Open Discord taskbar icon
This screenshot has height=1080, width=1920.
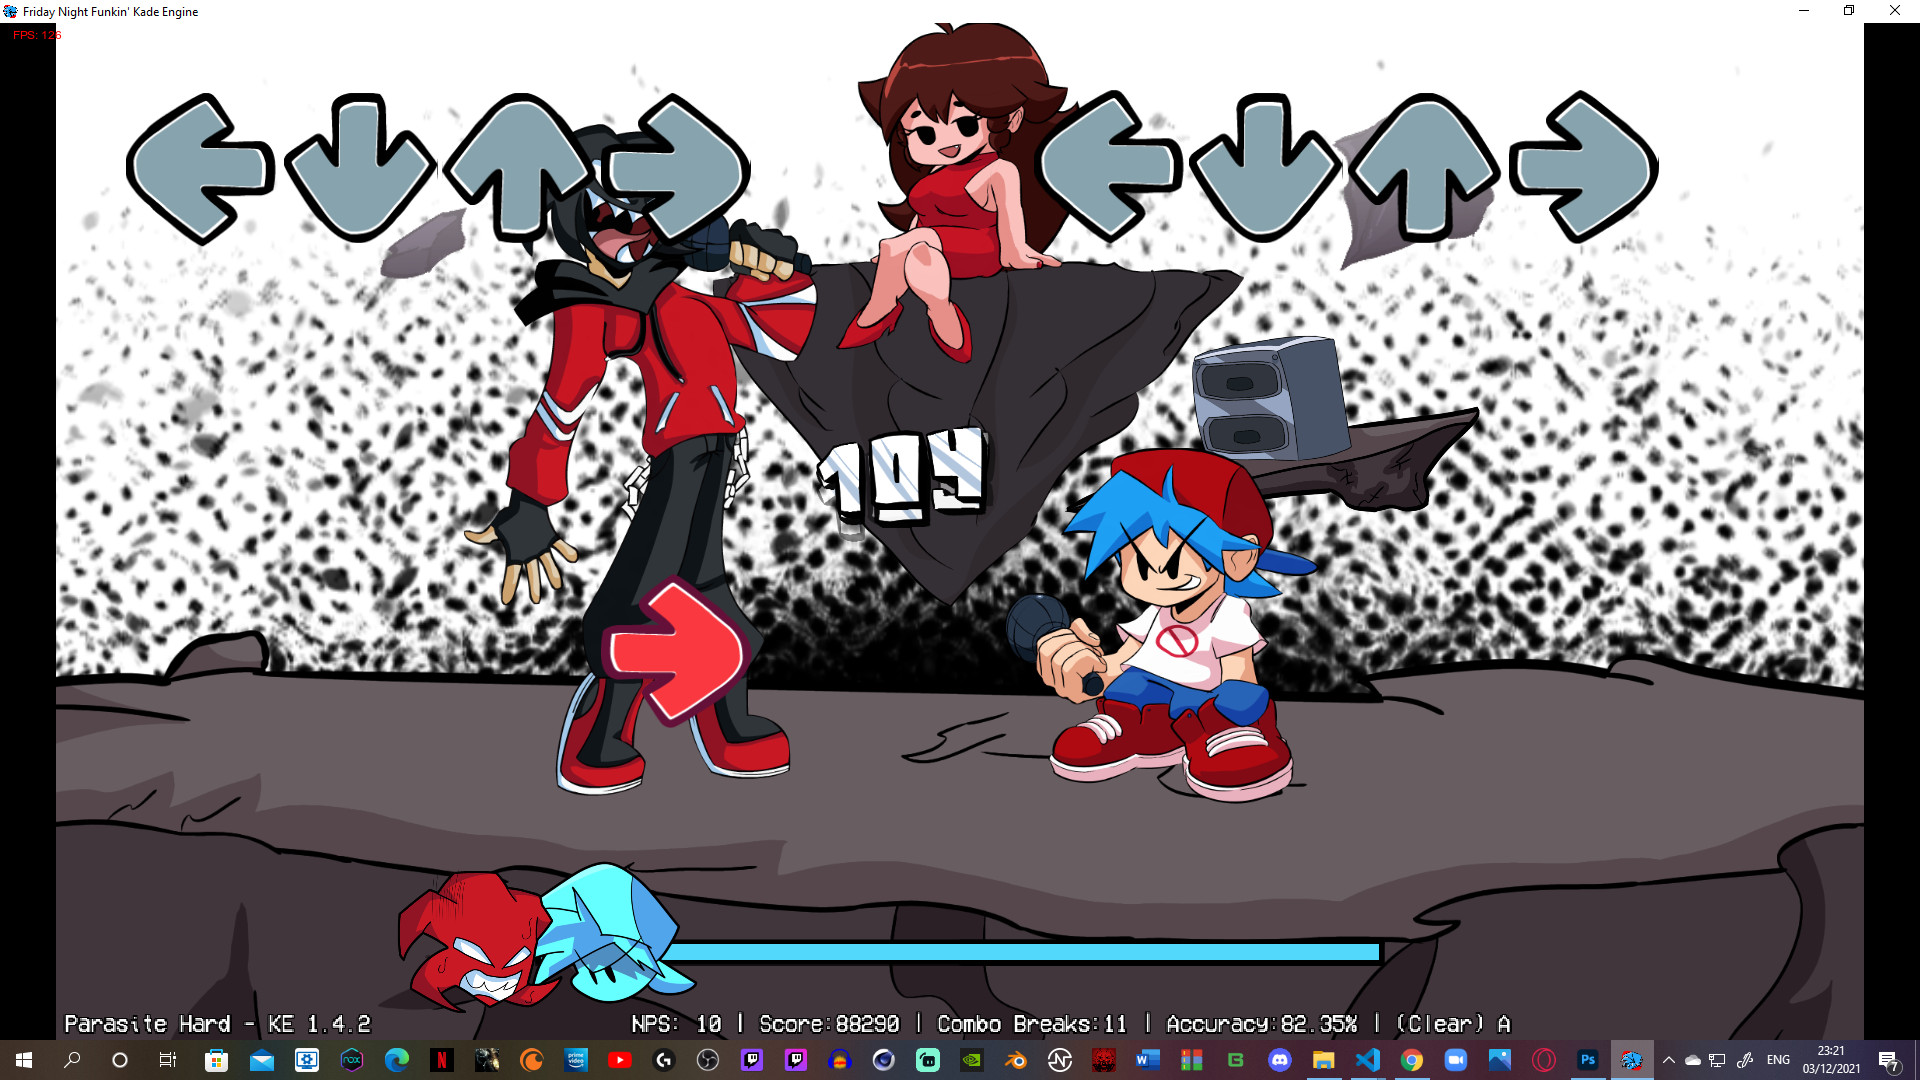point(1280,1060)
